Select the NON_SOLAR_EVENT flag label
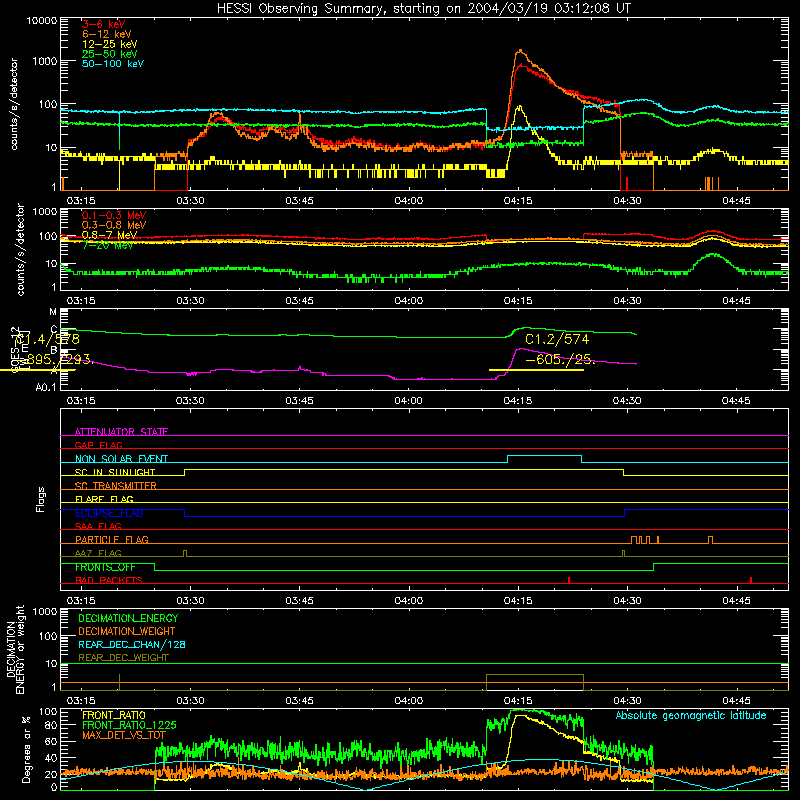Image resolution: width=800 pixels, height=800 pixels. 121,459
